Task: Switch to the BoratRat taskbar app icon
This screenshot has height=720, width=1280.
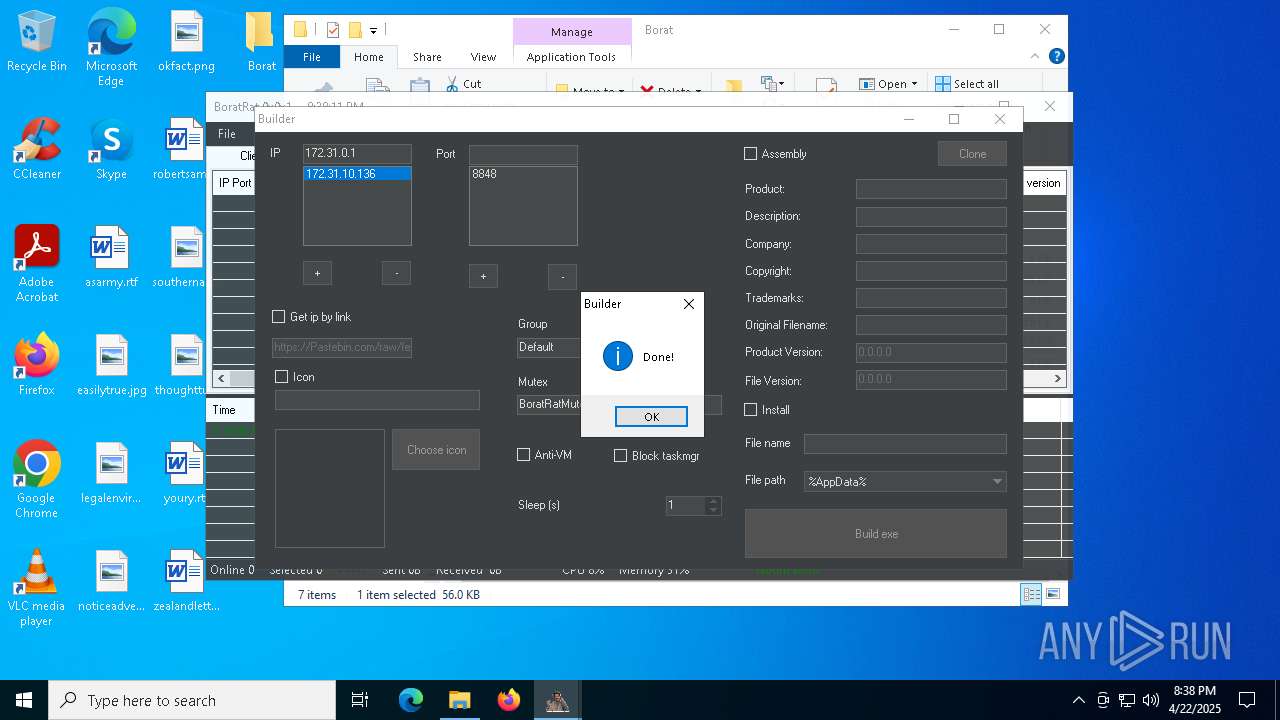Action: click(x=557, y=700)
